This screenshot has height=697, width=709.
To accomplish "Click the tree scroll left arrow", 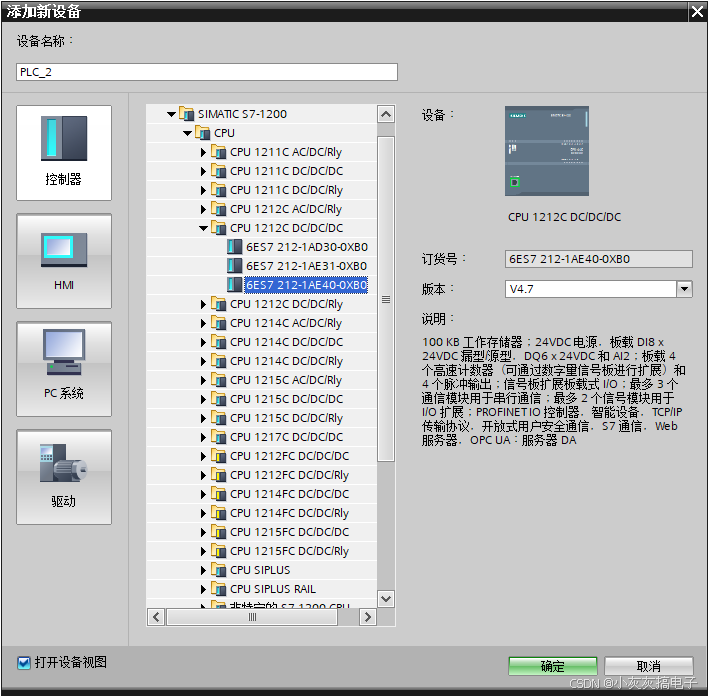I will click(x=156, y=617).
